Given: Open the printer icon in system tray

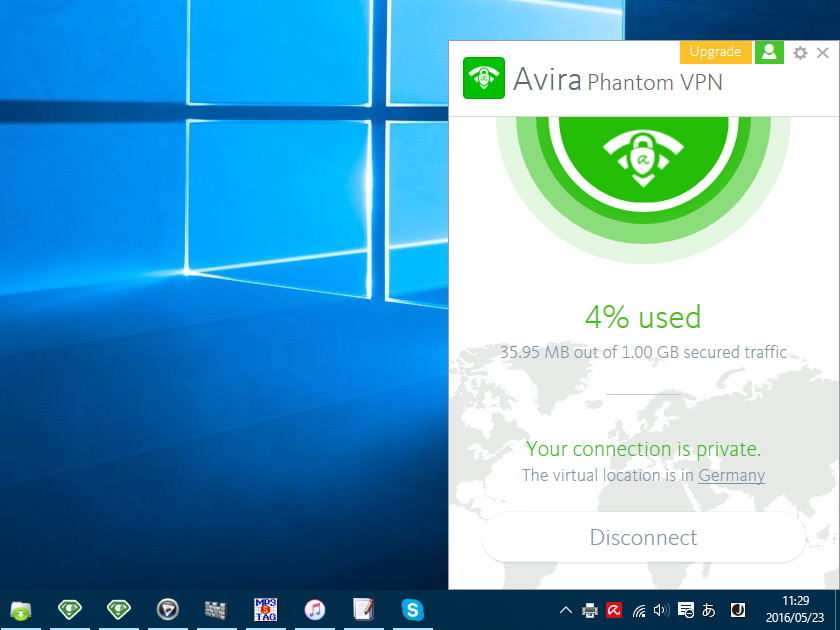Looking at the screenshot, I should pos(588,610).
